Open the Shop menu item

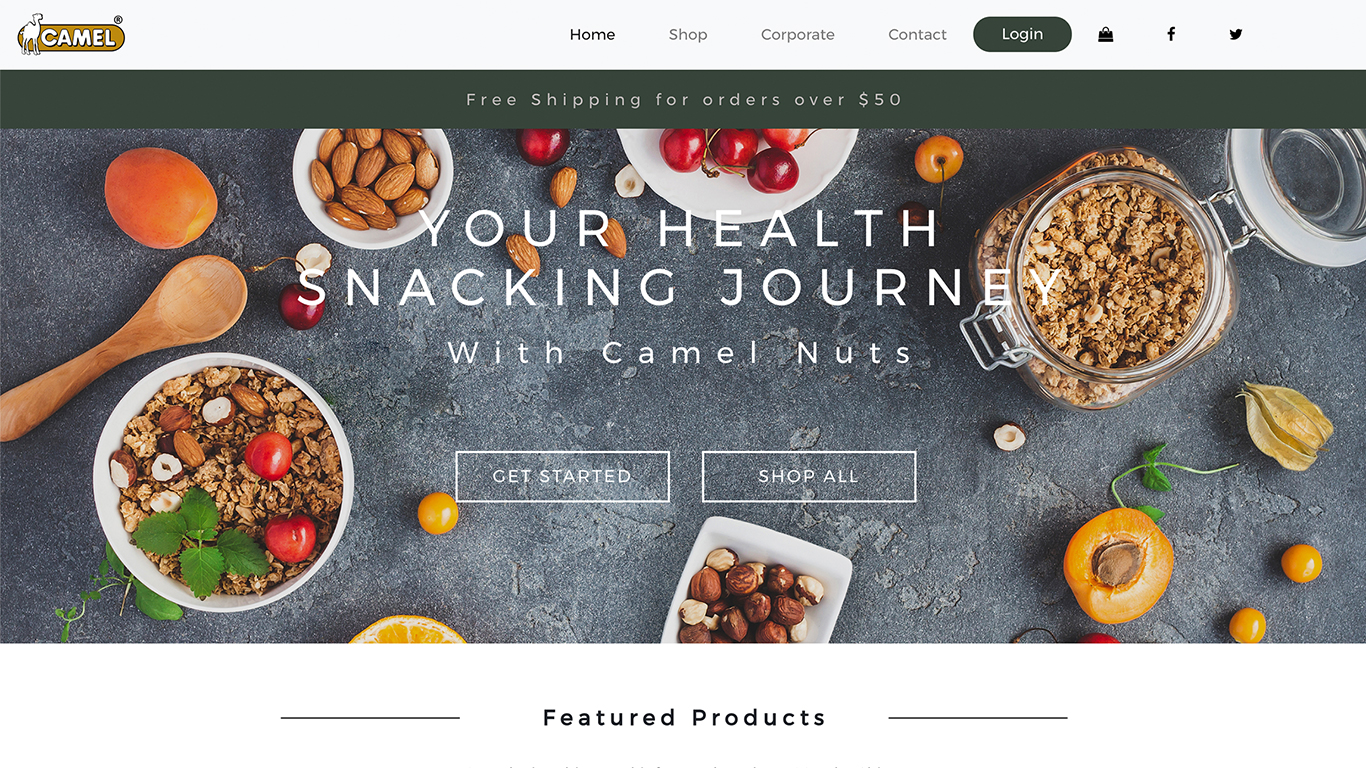pyautogui.click(x=688, y=34)
